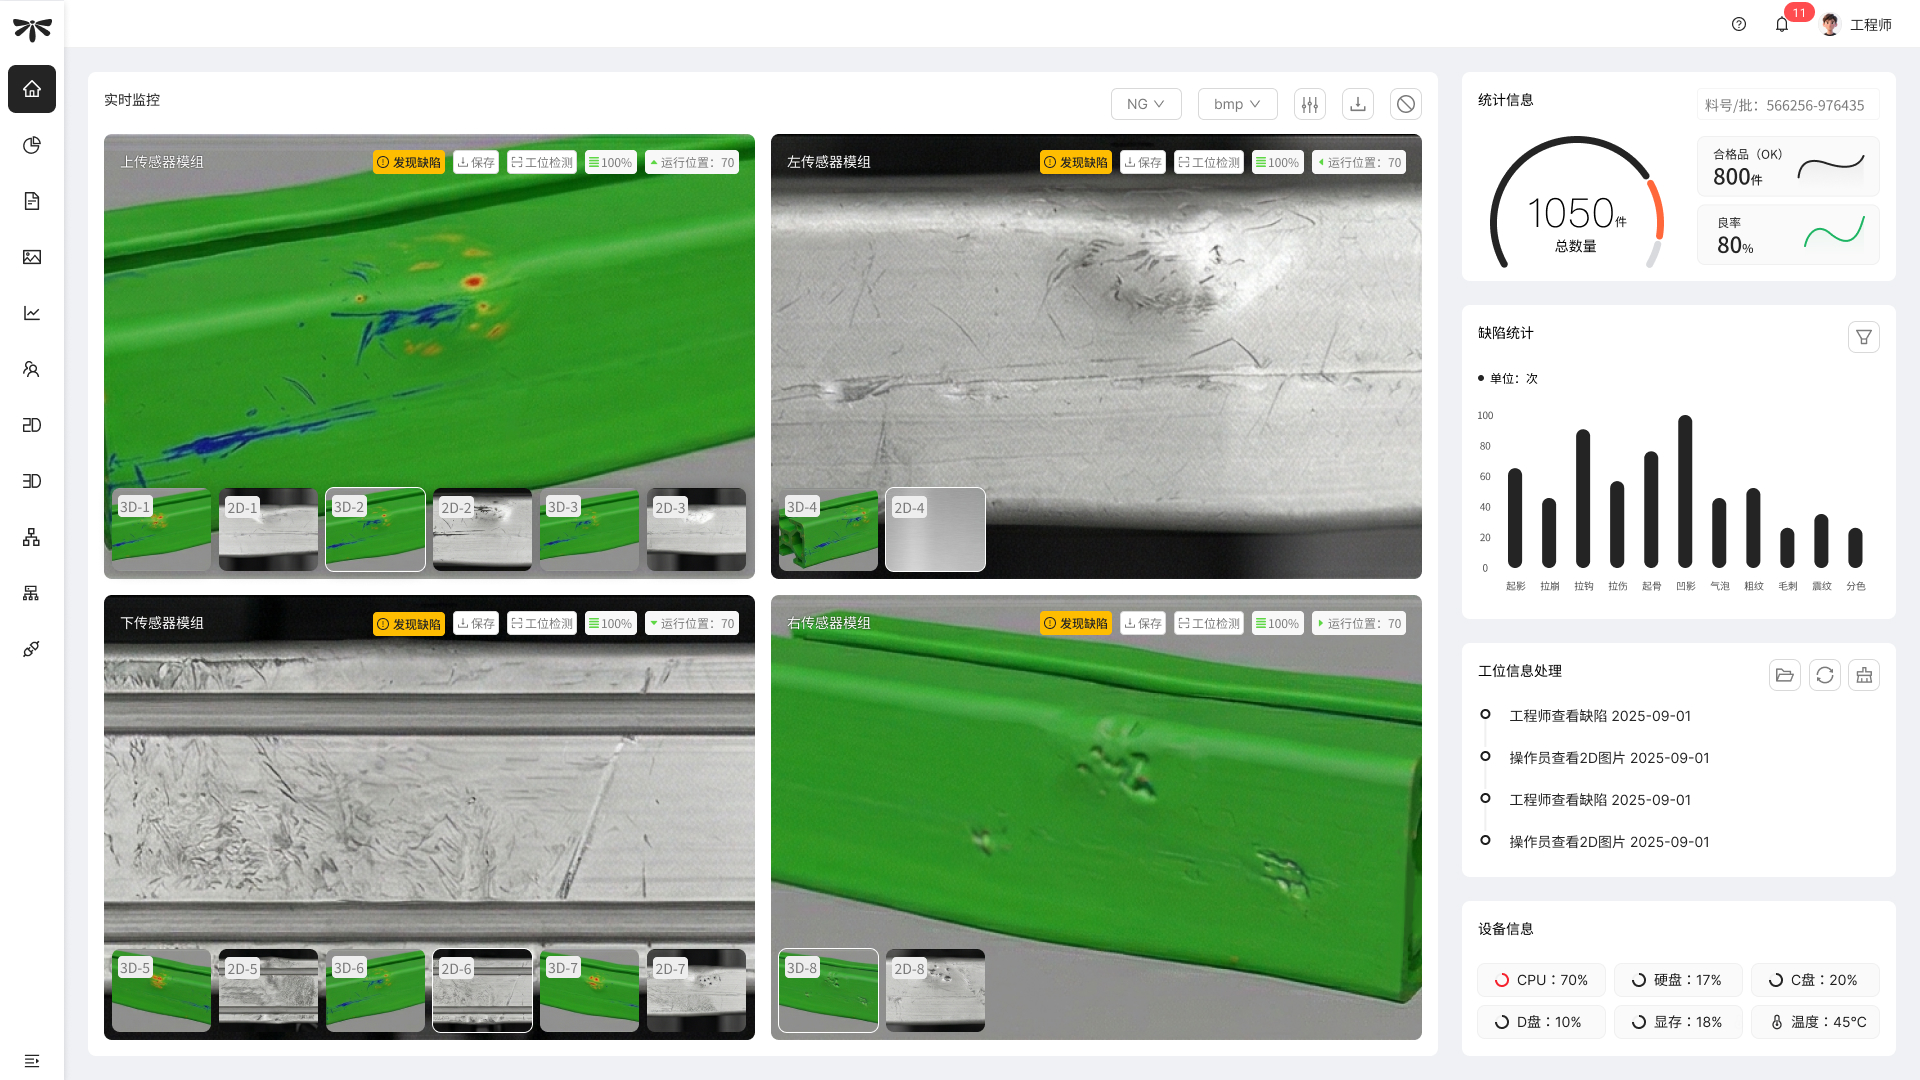Open the image gallery sidebar menu item
The width and height of the screenshot is (1920, 1080).
pyautogui.click(x=32, y=257)
